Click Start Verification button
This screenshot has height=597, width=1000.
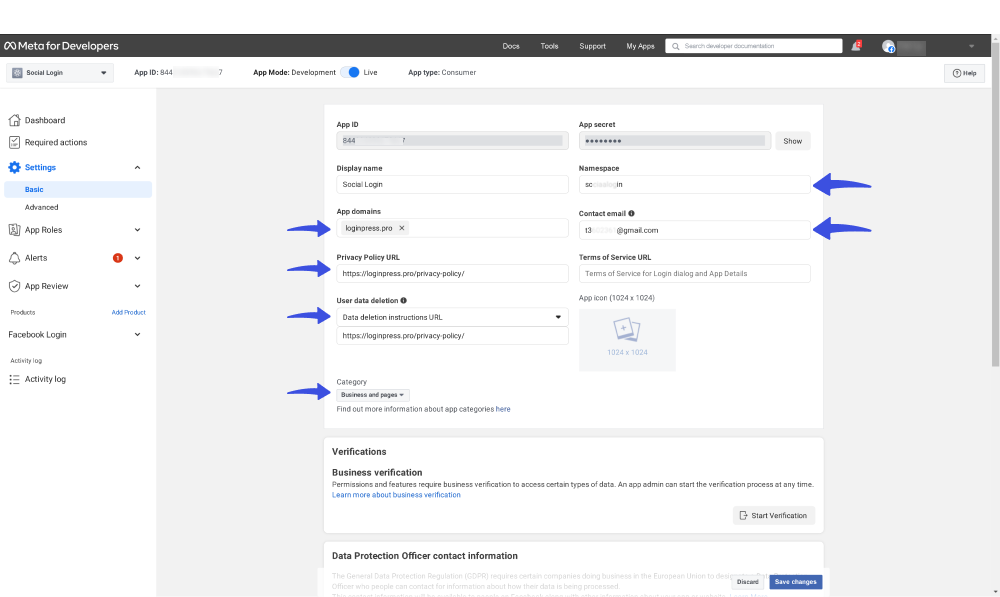coord(774,515)
